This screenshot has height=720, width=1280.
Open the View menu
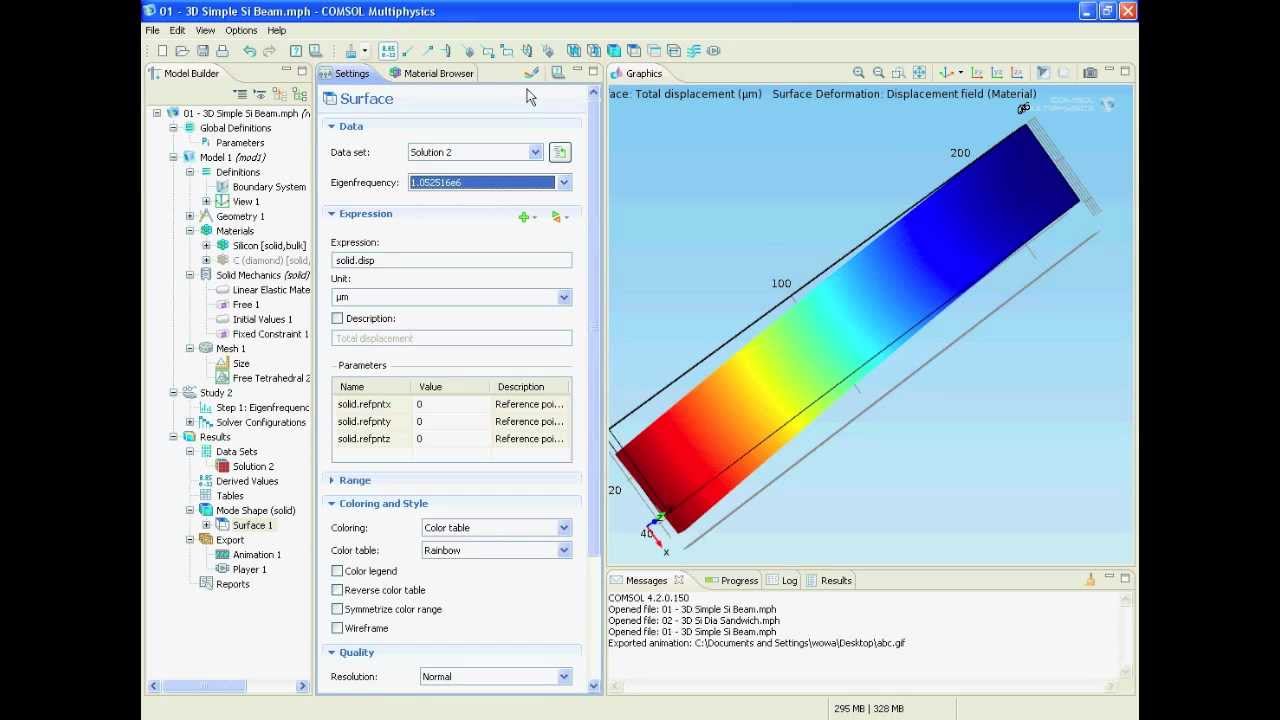click(205, 30)
